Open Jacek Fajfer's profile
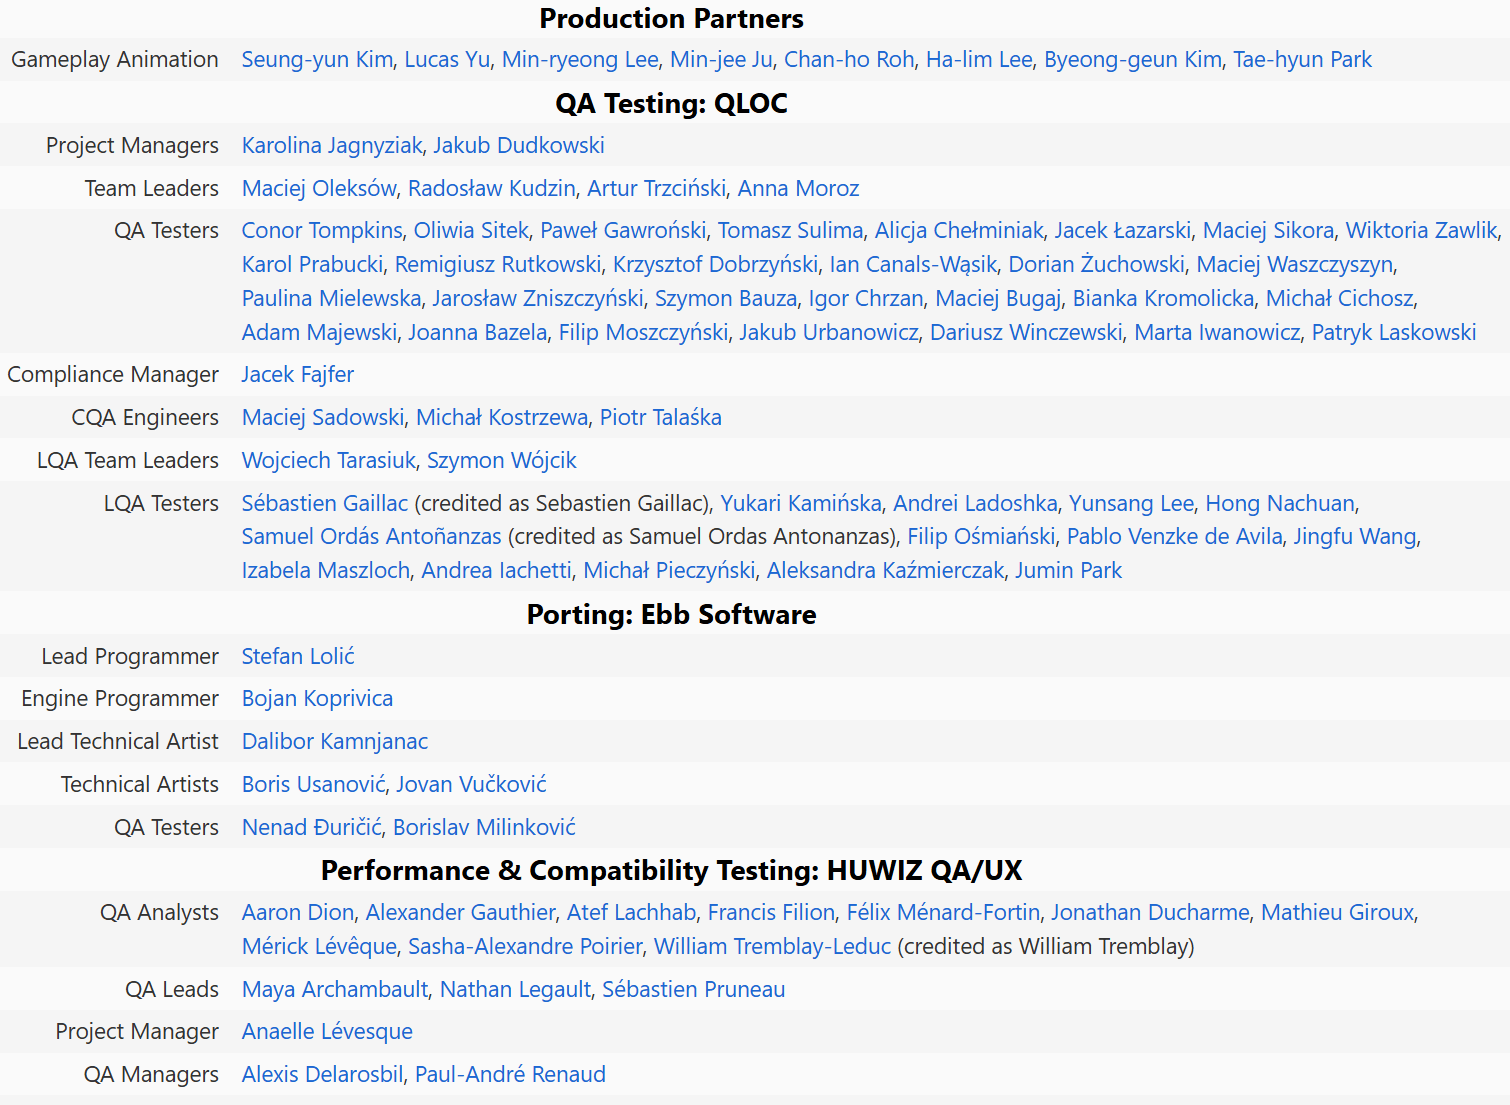This screenshot has height=1105, width=1510. pos(298,375)
